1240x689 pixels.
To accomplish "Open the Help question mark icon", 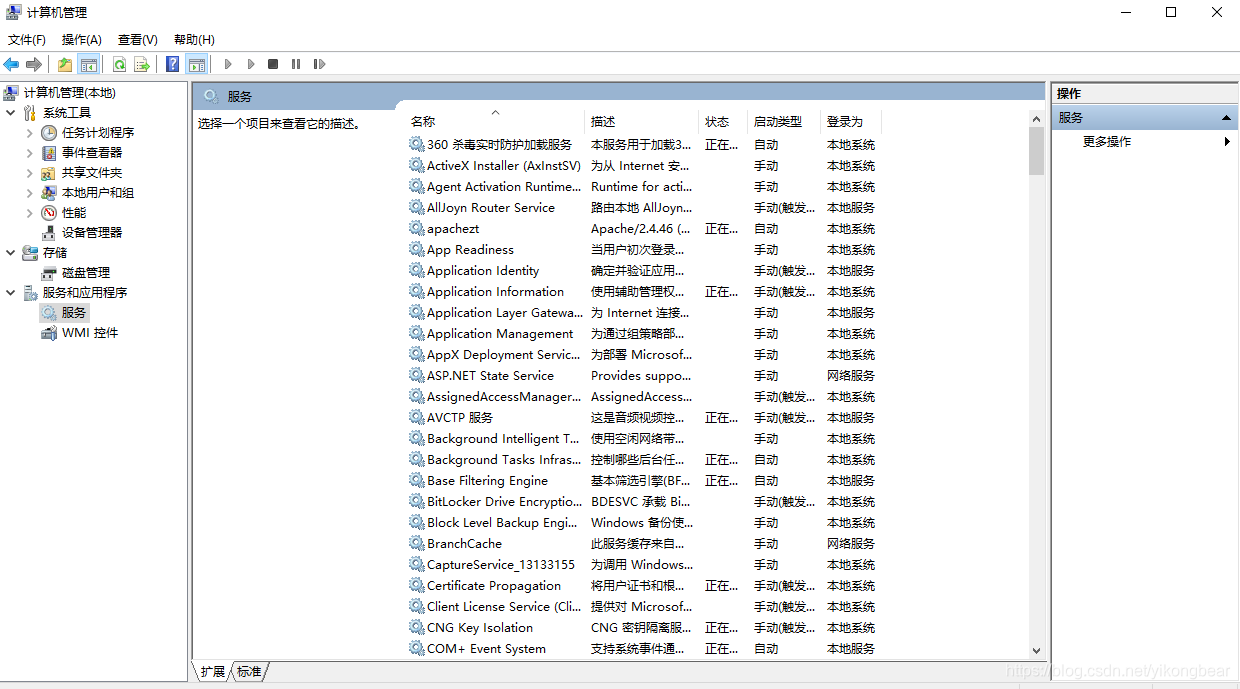I will point(173,64).
